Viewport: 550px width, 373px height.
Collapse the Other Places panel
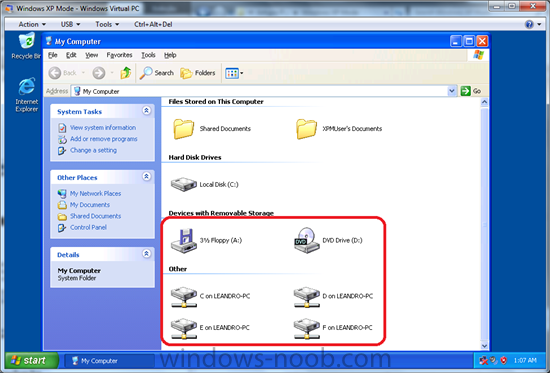147,176
